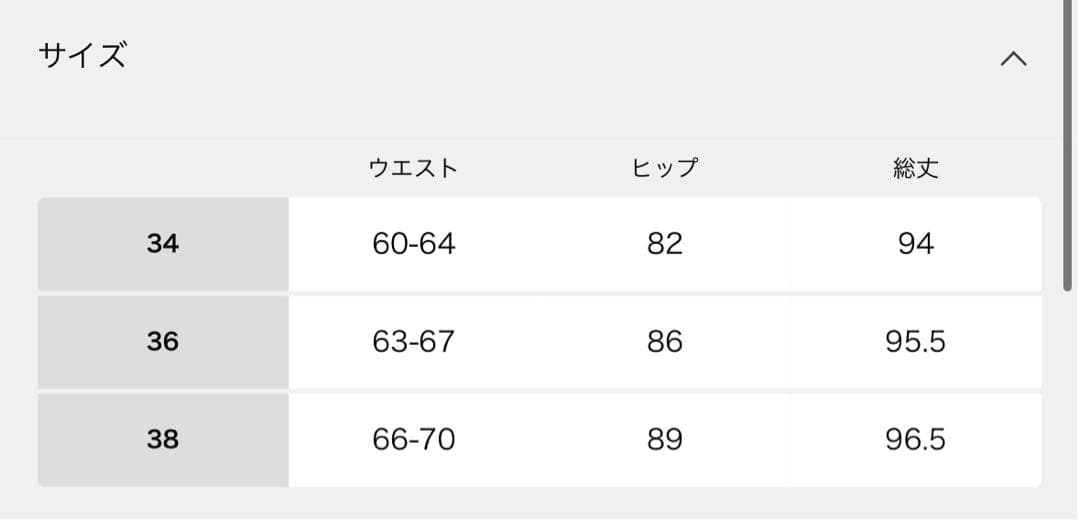Viewport: 1080px width, 520px height.
Task: Click the blank header cell above size 34
Action: [163, 168]
